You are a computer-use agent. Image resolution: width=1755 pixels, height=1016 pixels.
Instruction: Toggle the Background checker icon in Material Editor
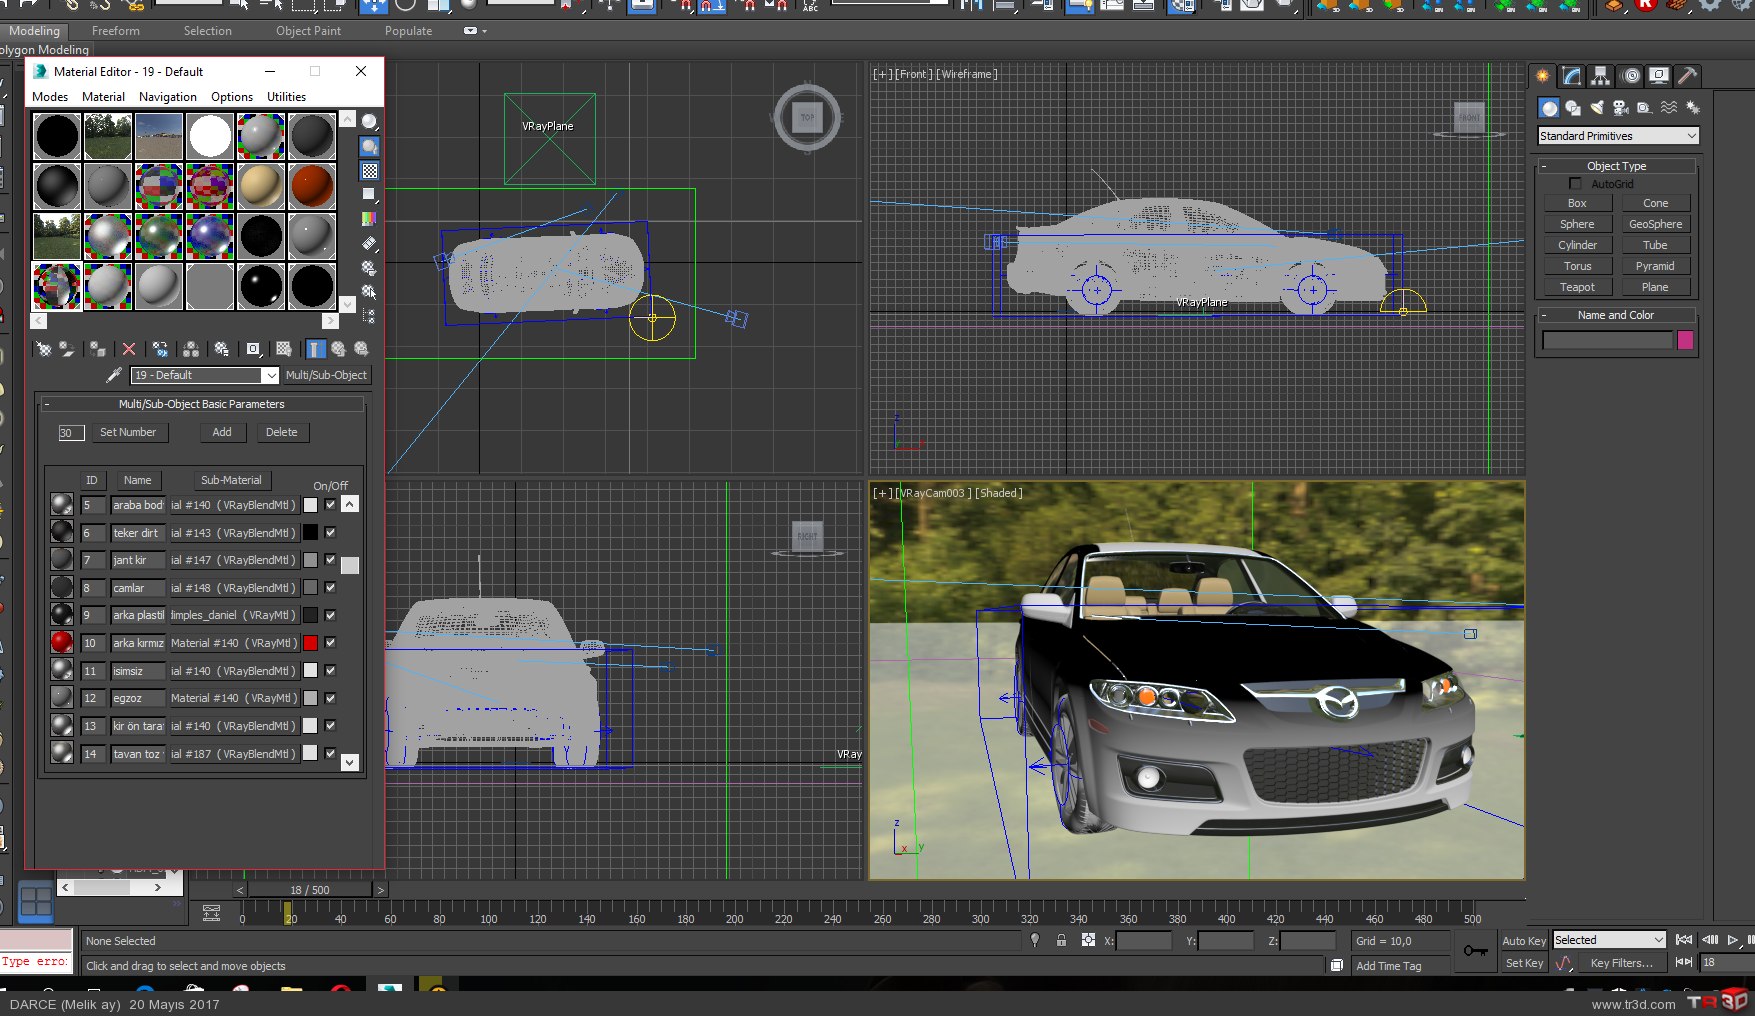point(370,171)
